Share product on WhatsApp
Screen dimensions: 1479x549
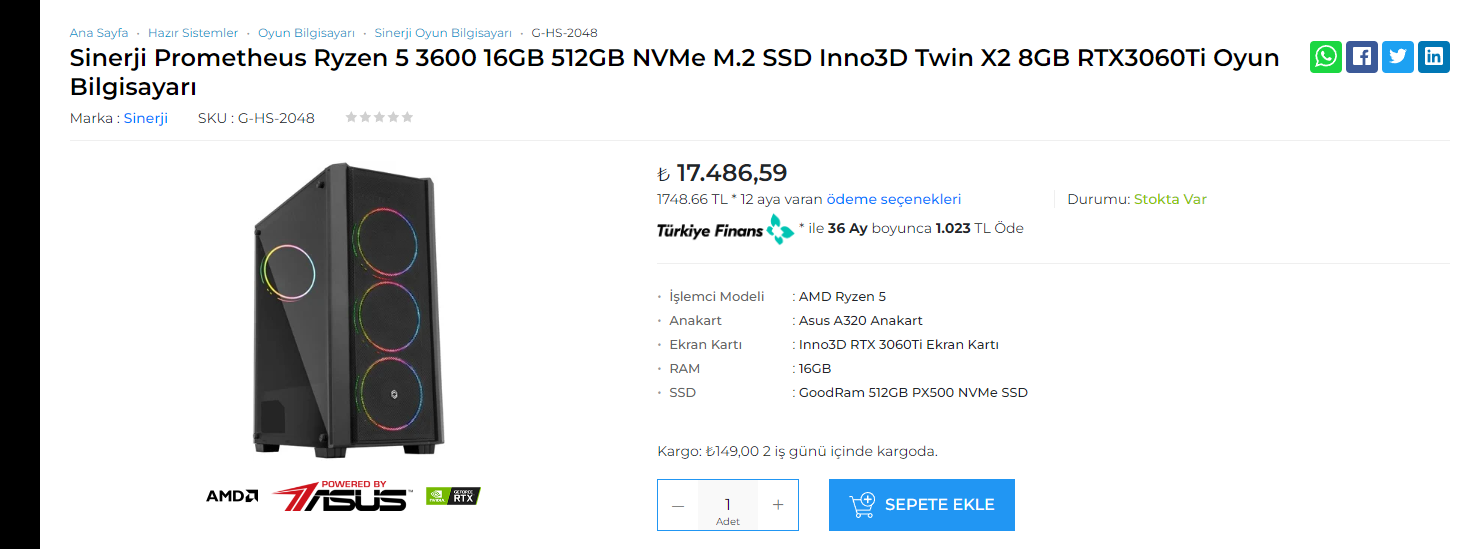pos(1326,57)
